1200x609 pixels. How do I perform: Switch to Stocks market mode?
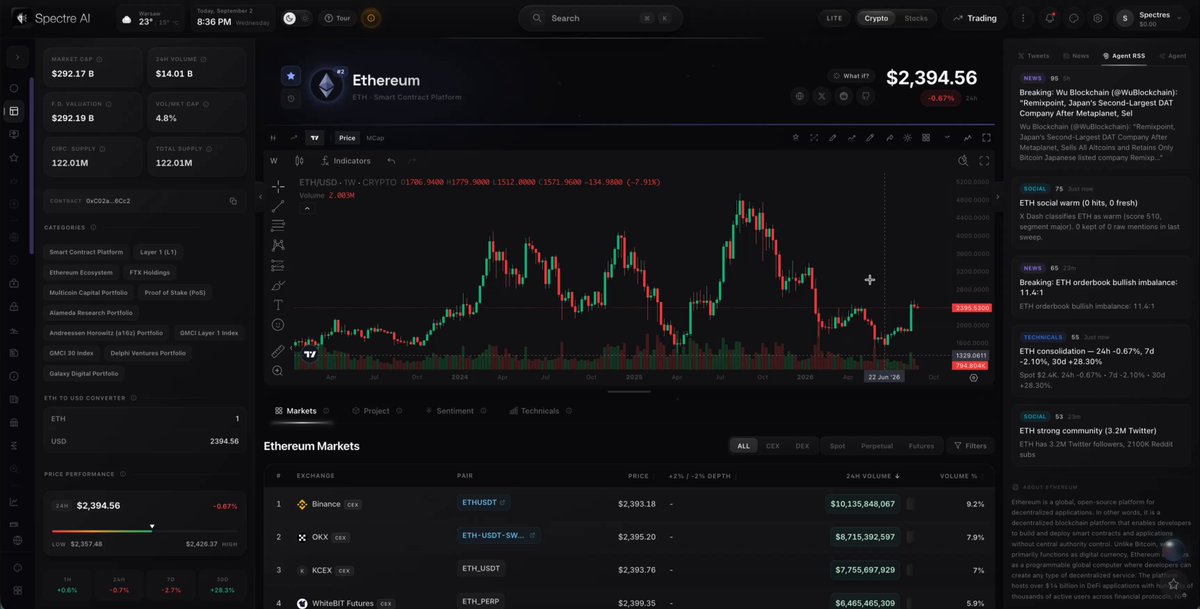pyautogui.click(x=916, y=18)
